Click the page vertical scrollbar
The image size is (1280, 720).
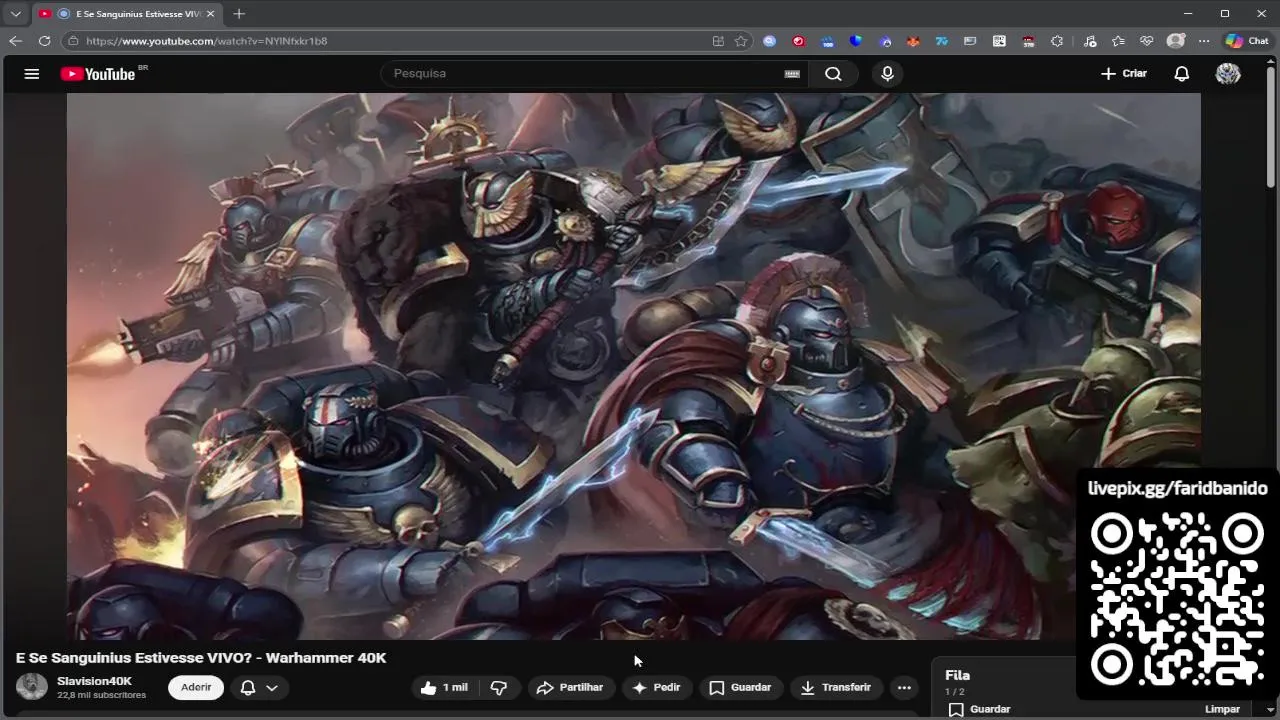(1271, 125)
